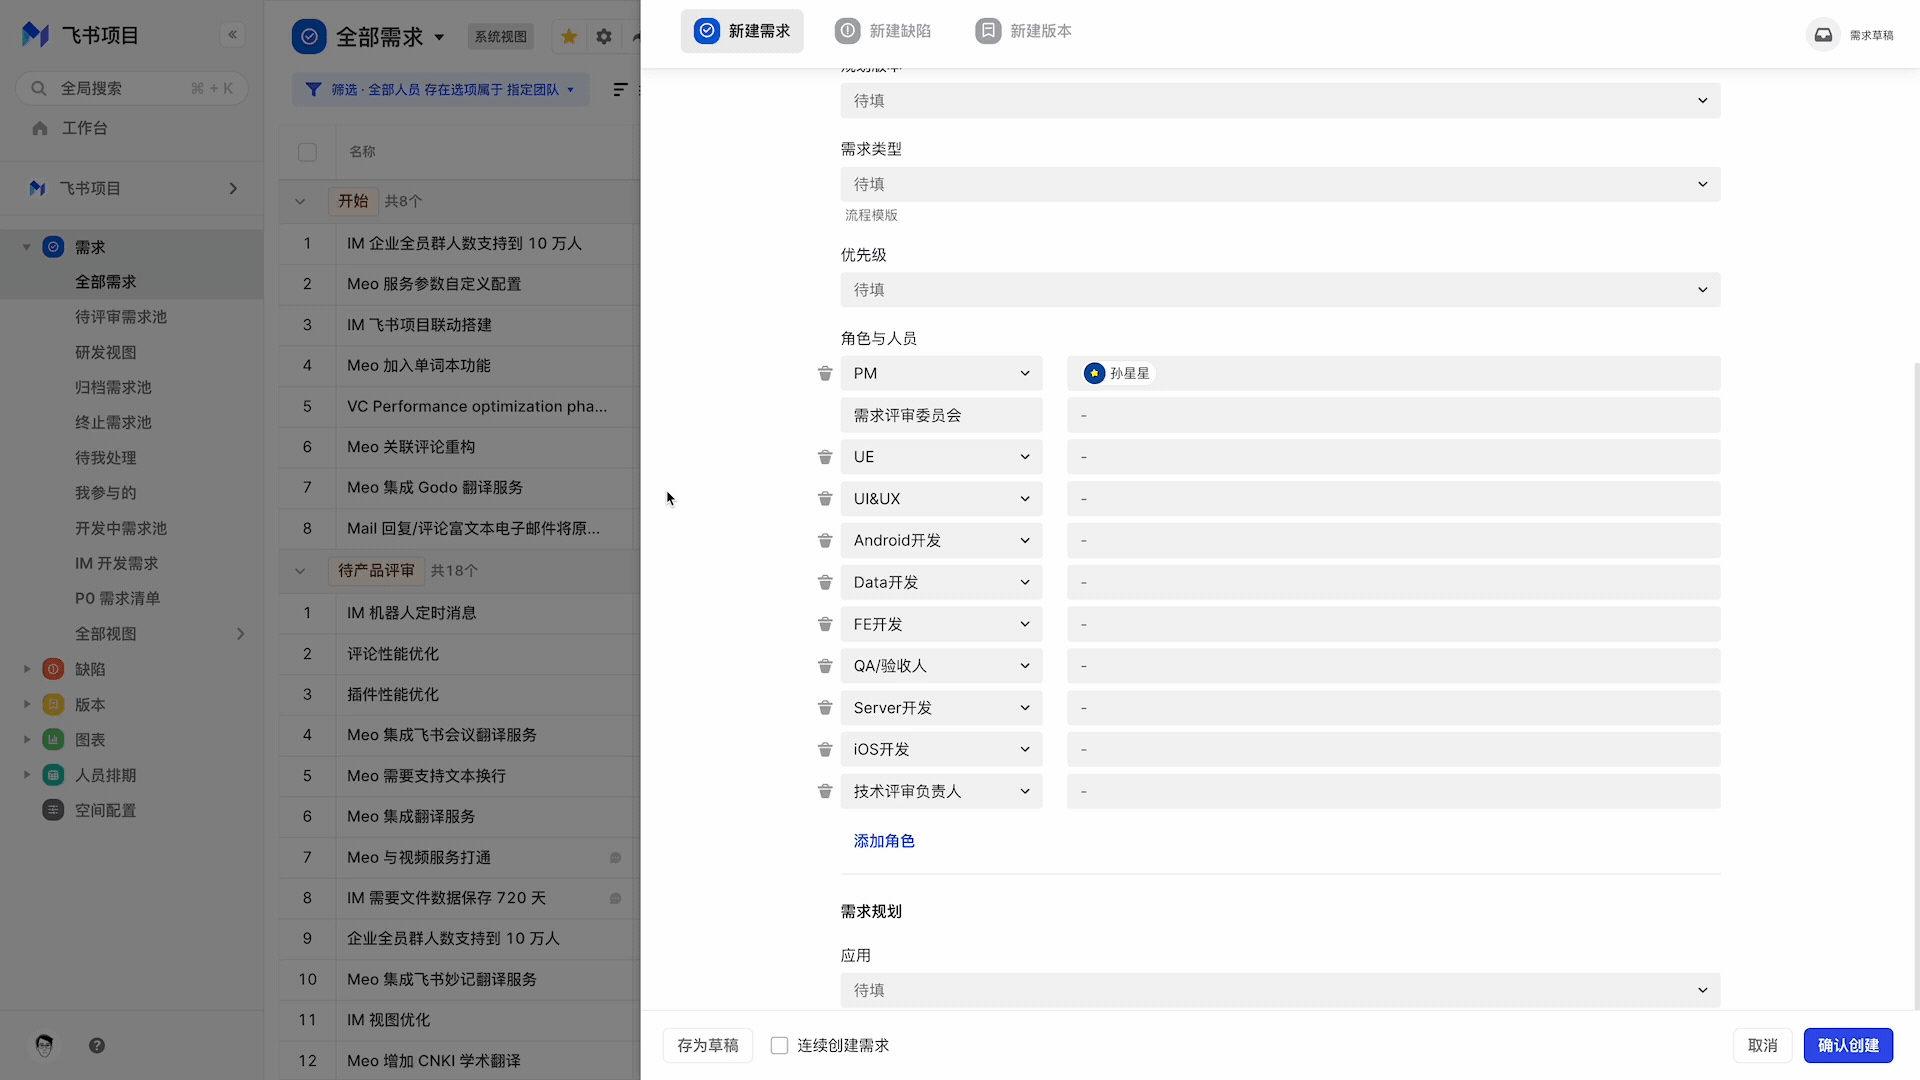Viewport: 1920px width, 1080px height.
Task: Click the star favorite icon
Action: pos(569,37)
